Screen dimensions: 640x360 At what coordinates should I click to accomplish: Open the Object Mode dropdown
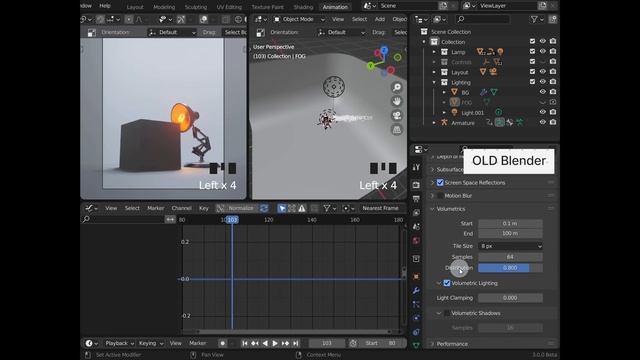299,19
